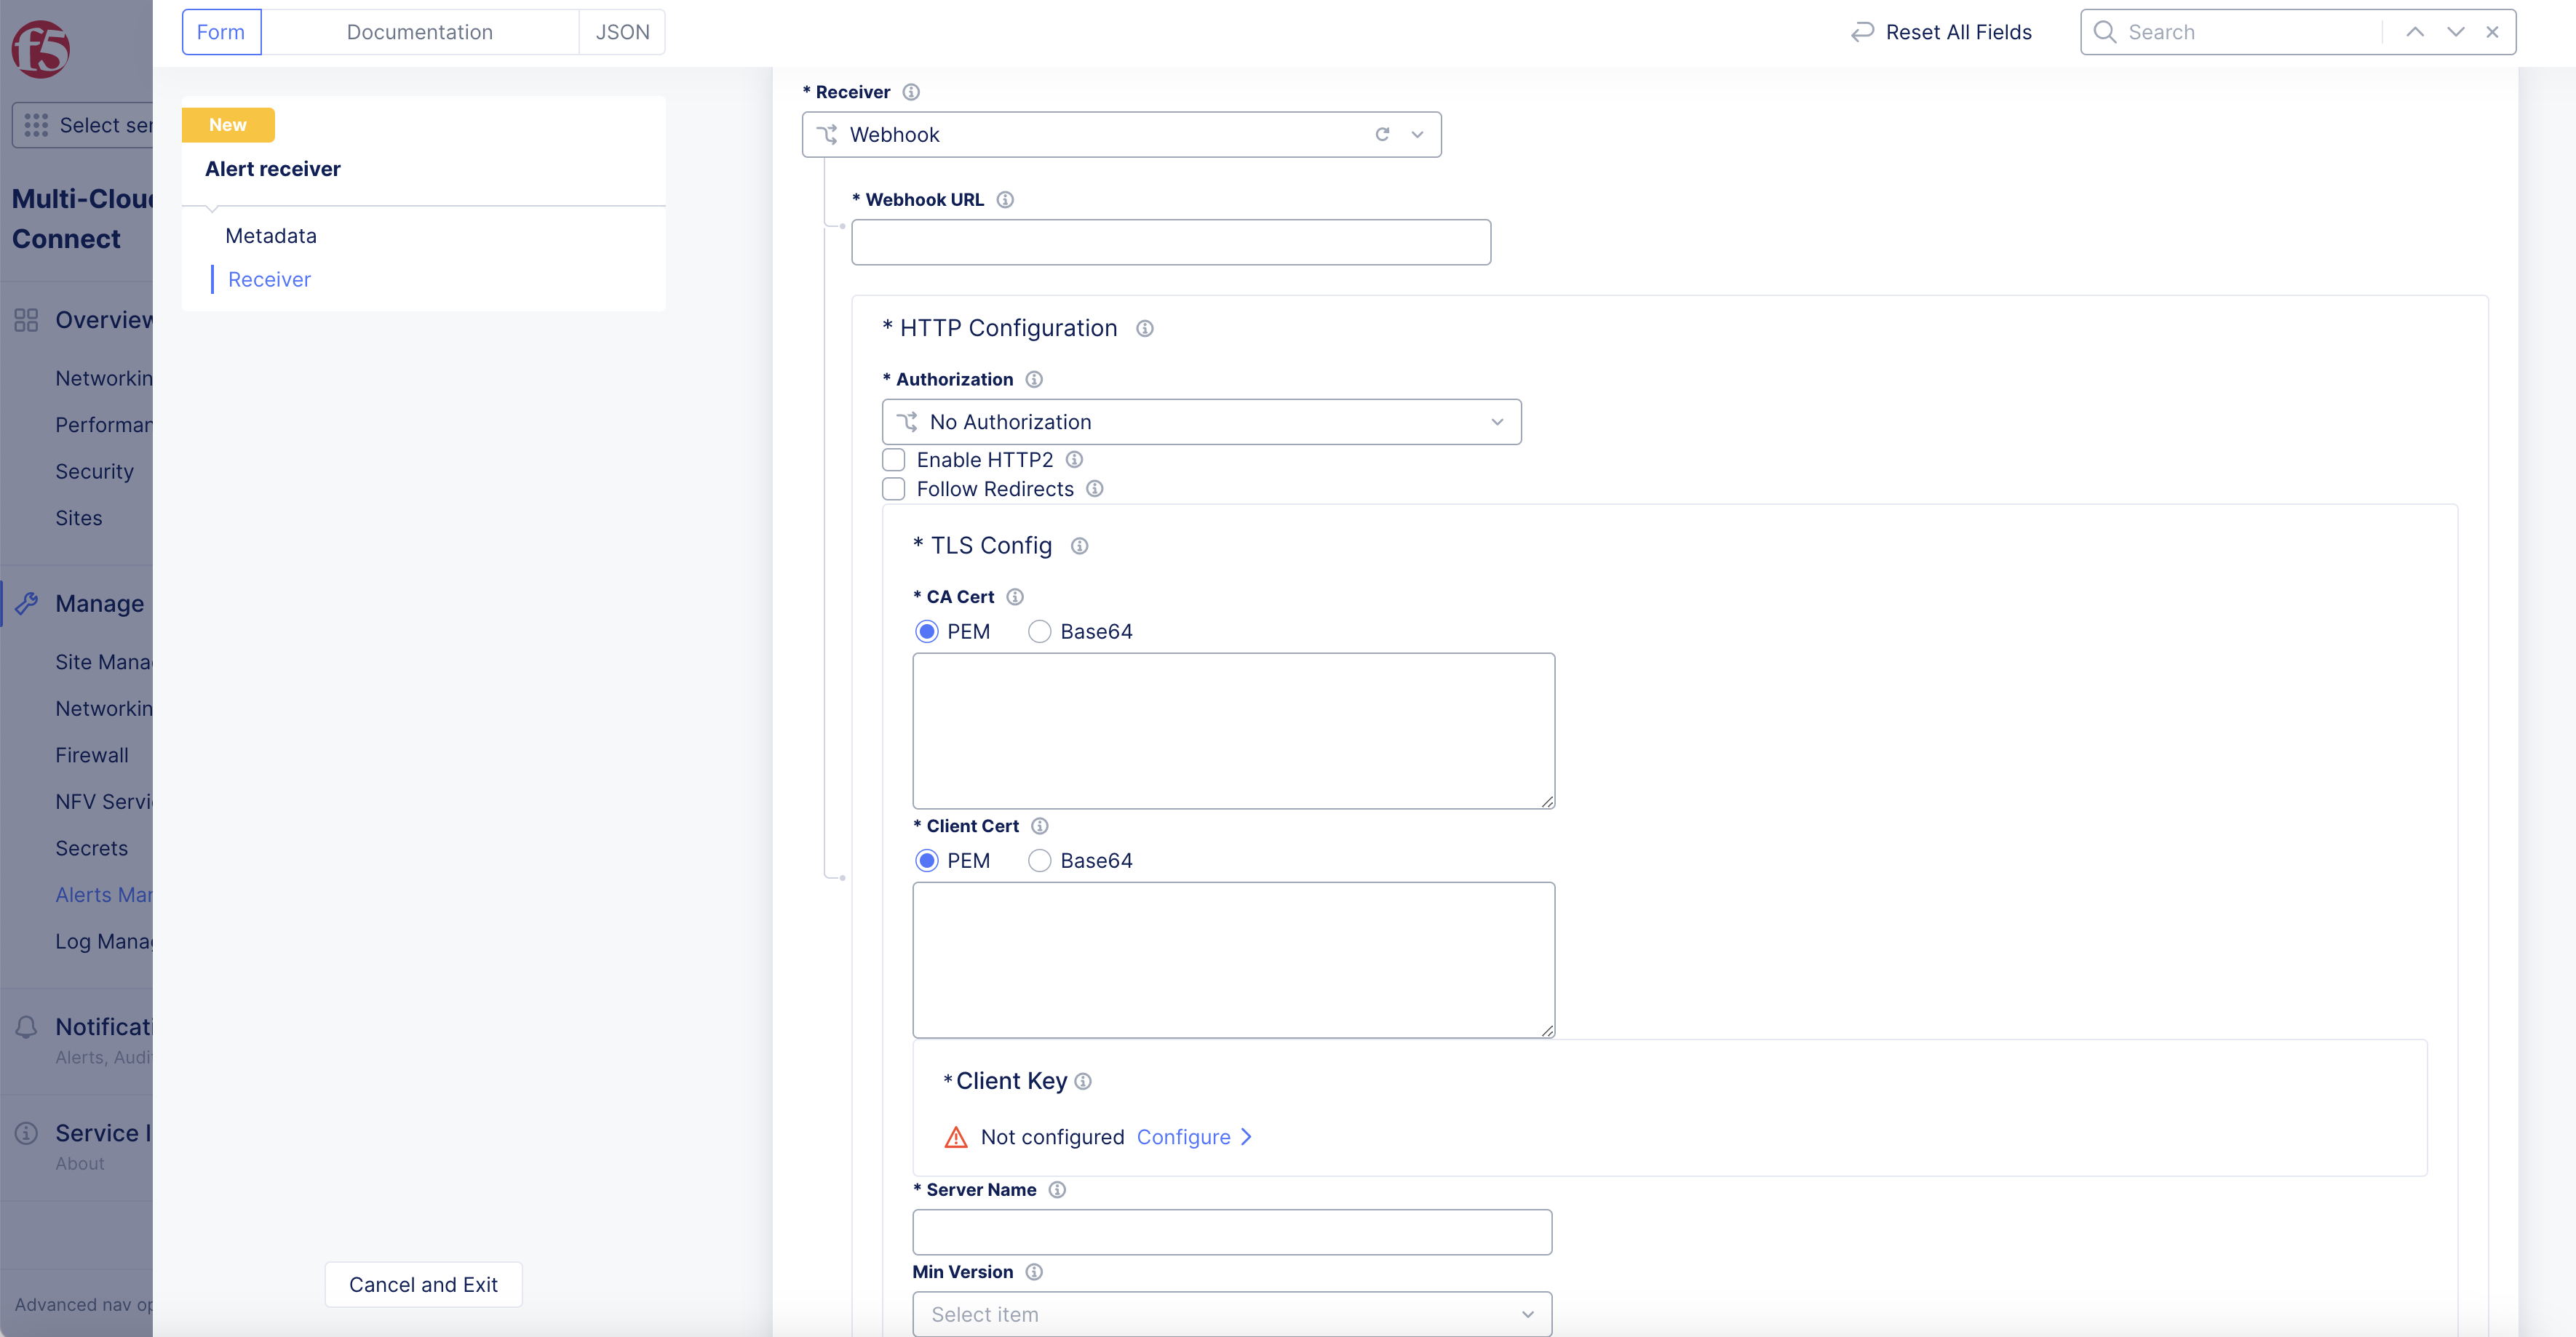Open Security in the sidebar
This screenshot has width=2576, height=1337.
coord(95,471)
